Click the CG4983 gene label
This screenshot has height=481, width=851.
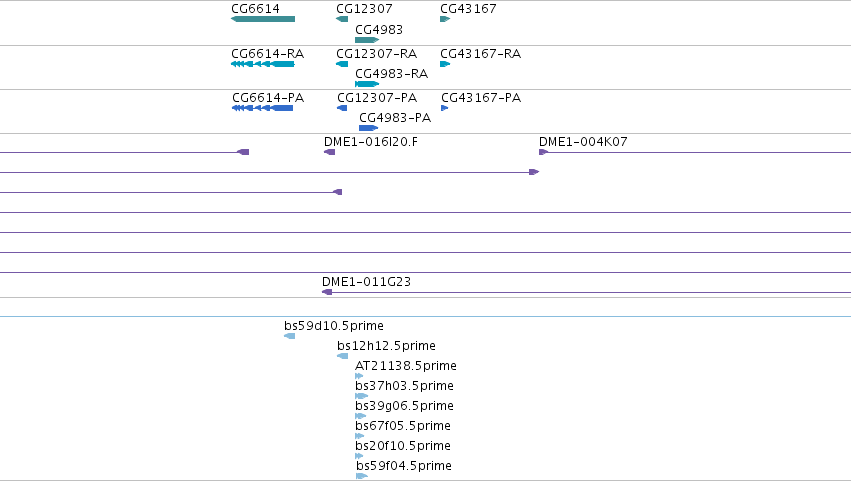[379, 30]
